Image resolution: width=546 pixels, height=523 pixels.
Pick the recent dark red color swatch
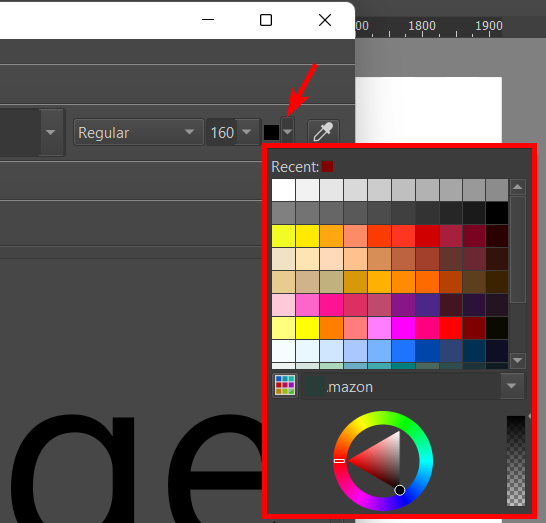tap(328, 166)
